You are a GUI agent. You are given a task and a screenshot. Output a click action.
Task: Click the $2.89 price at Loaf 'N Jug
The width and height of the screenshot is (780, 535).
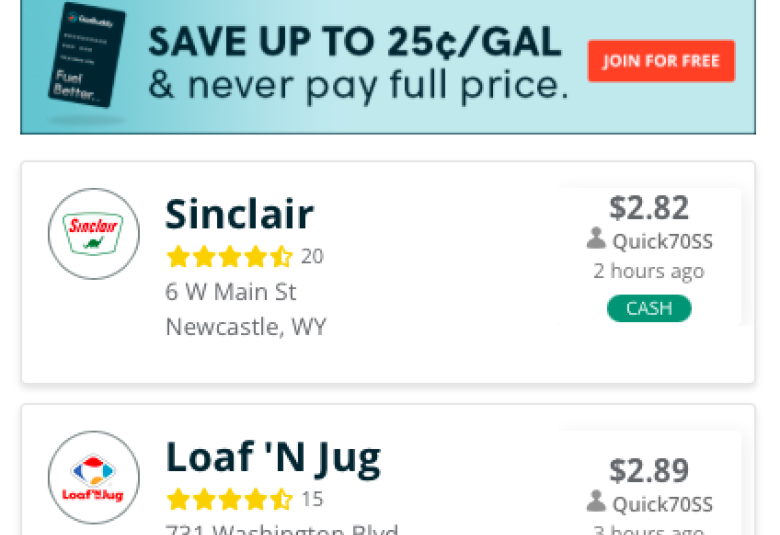(x=649, y=470)
